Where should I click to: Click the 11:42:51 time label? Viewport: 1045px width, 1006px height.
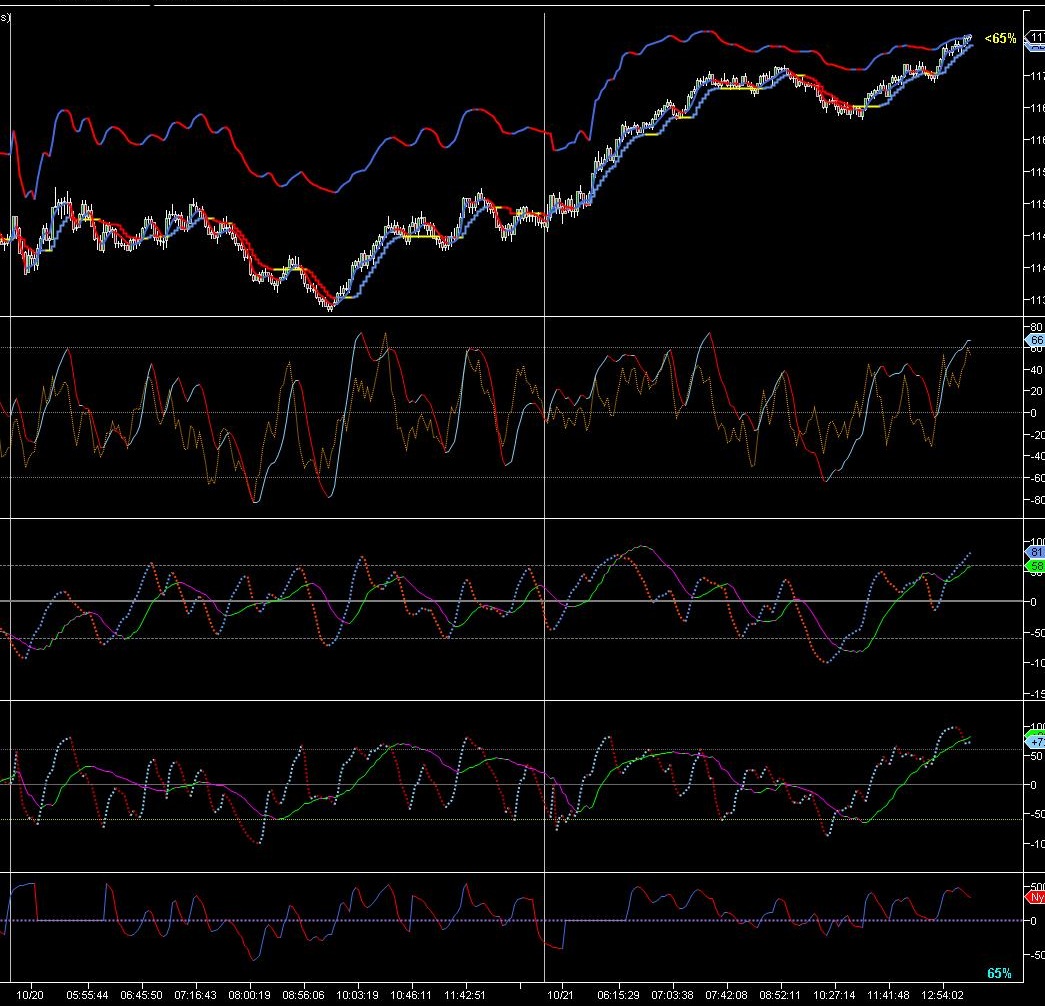click(x=465, y=995)
